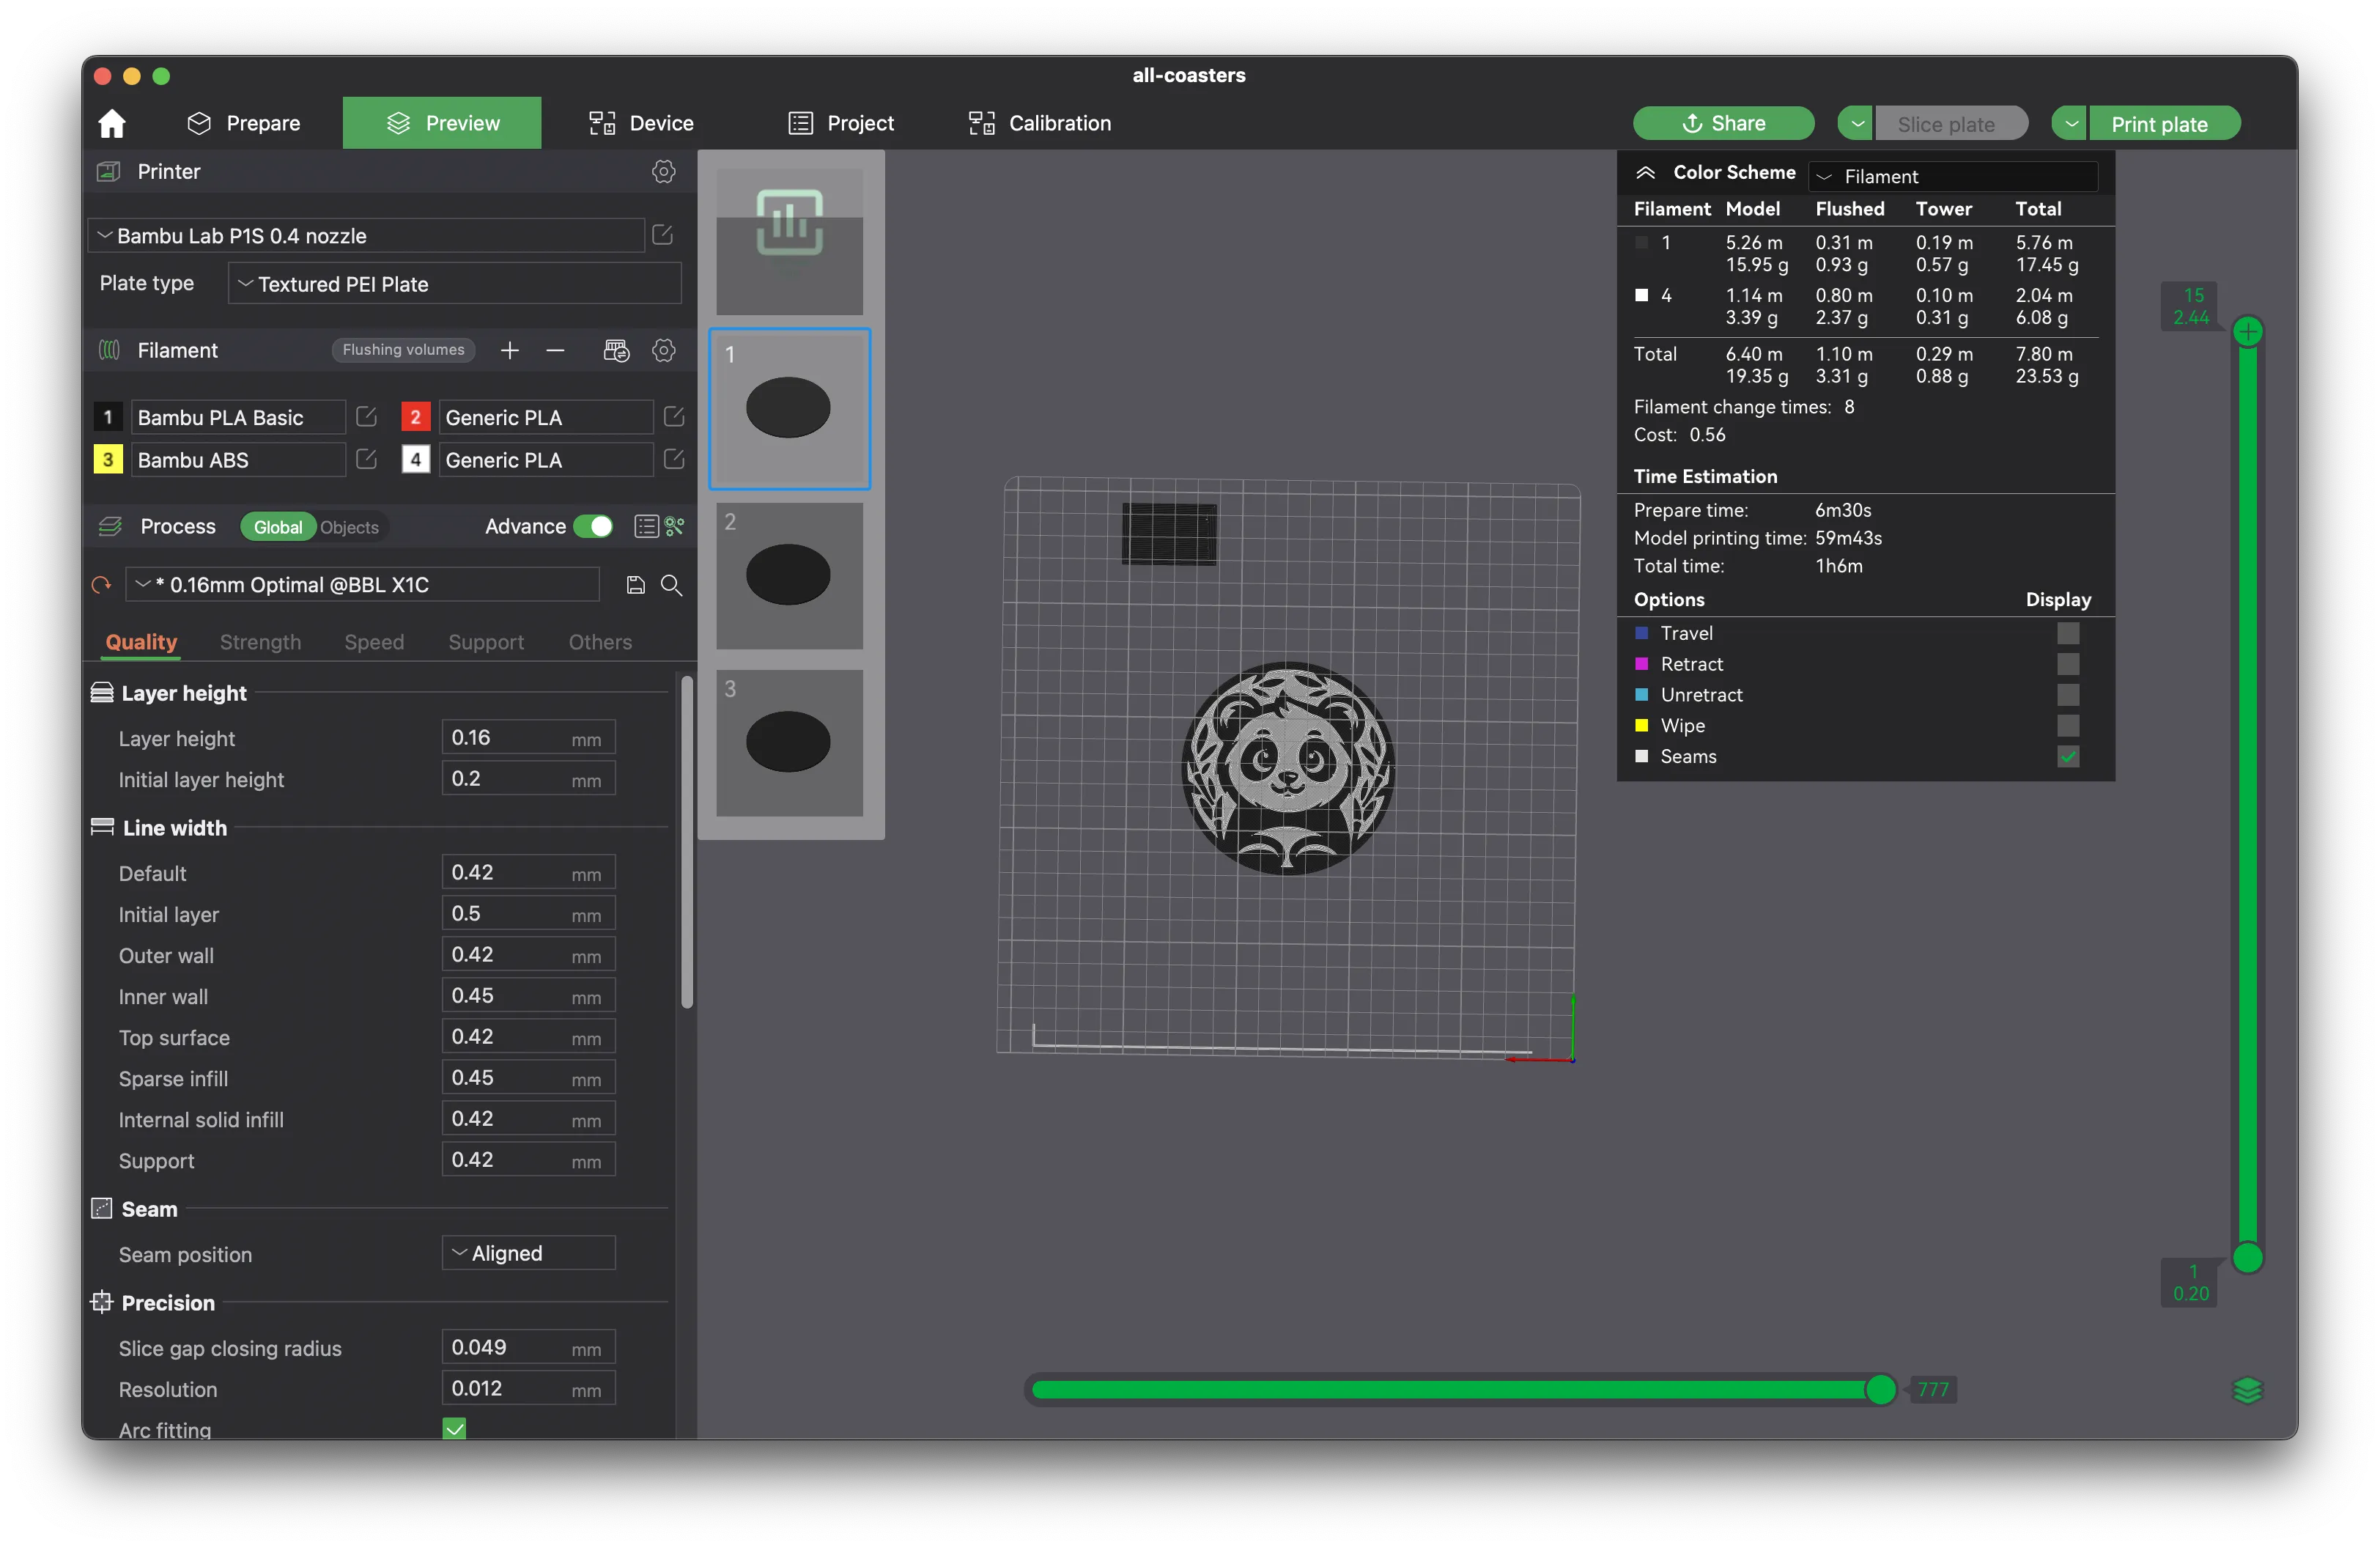Switch process scope to Global
Screen dimensions: 2380x1548
(278, 527)
